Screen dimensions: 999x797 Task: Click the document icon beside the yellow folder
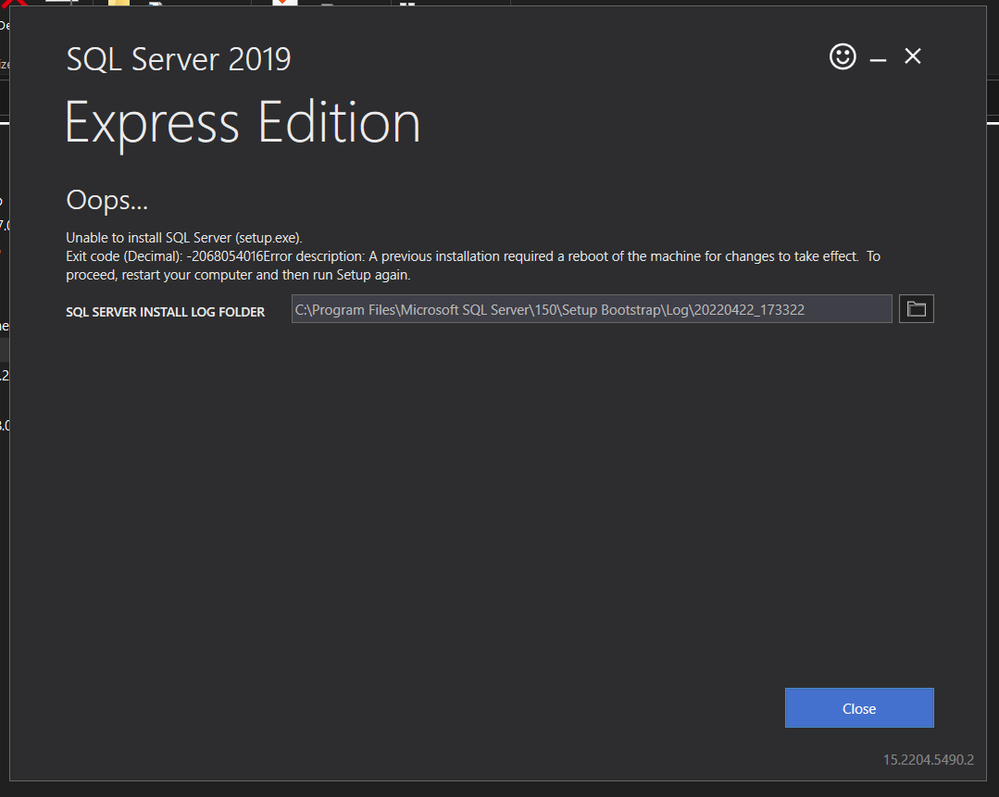tap(157, 4)
